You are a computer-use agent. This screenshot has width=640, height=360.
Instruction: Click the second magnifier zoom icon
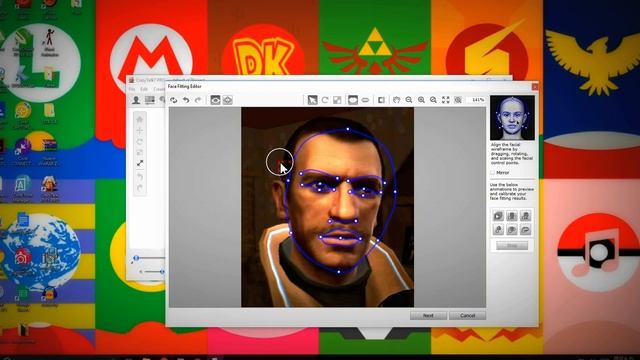click(x=421, y=100)
